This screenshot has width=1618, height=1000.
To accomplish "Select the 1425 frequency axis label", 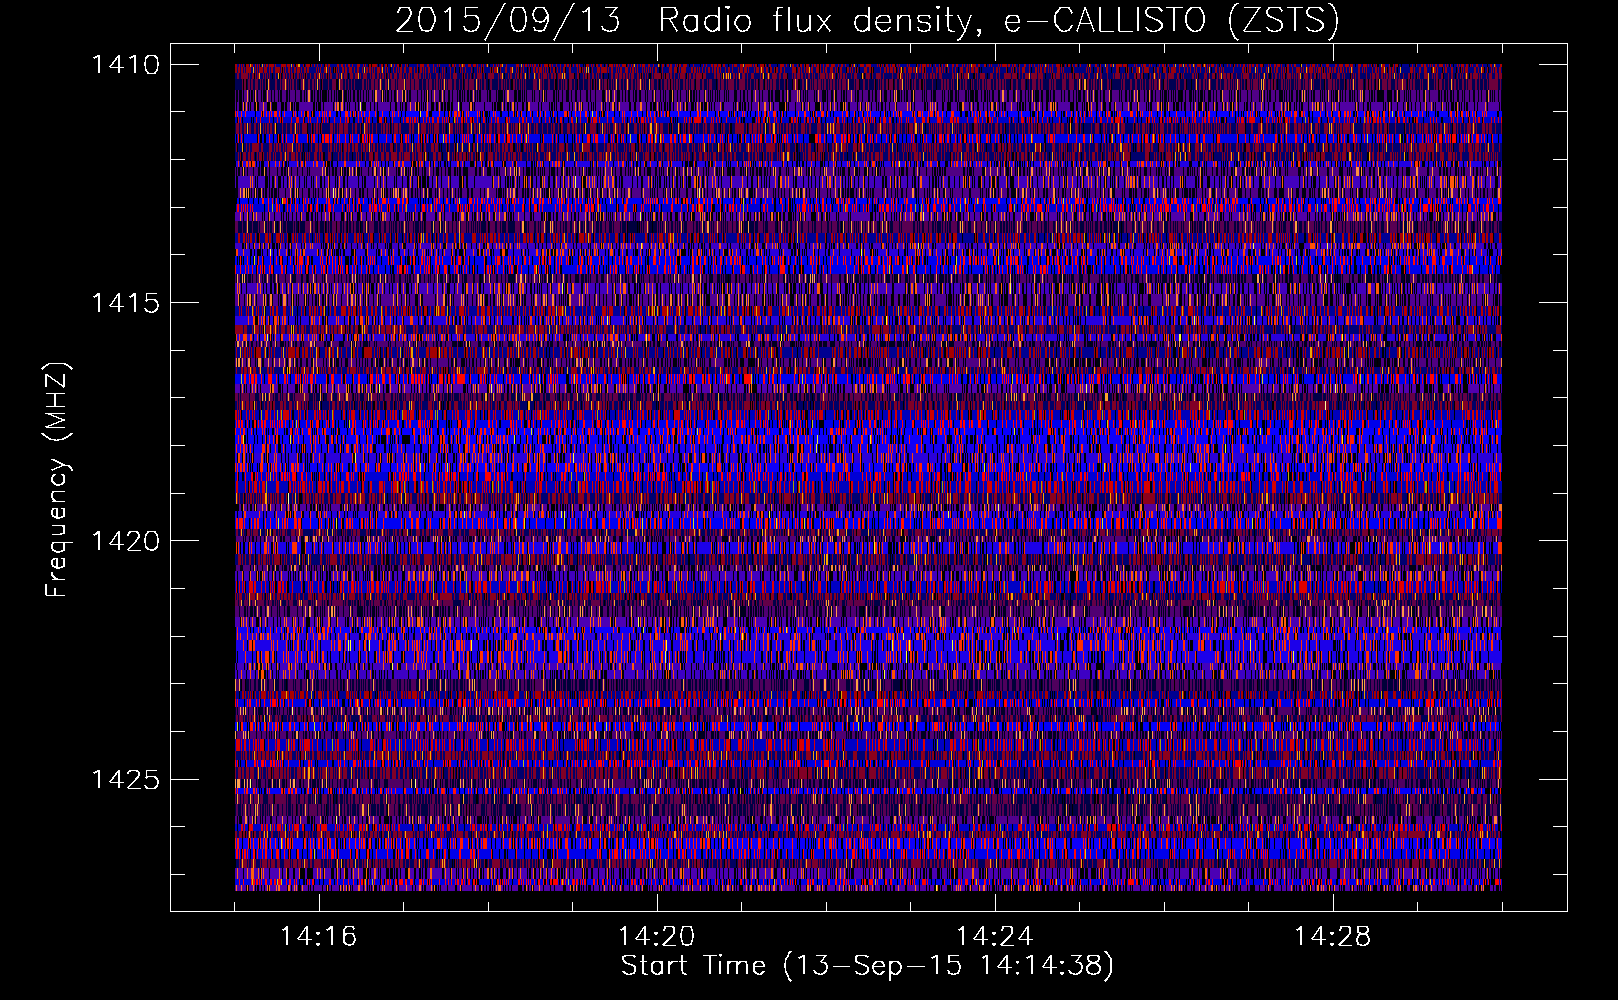I will 125,779.
